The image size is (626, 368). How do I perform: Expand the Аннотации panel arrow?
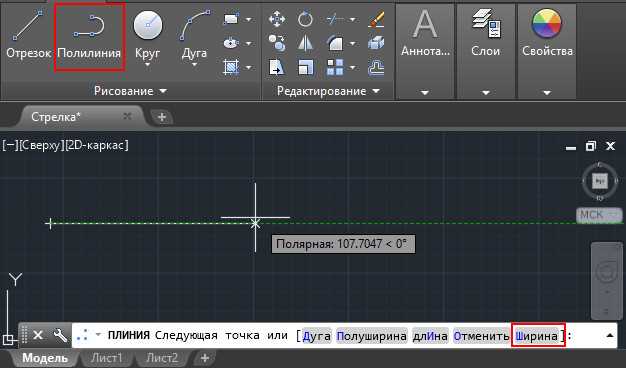click(x=425, y=93)
